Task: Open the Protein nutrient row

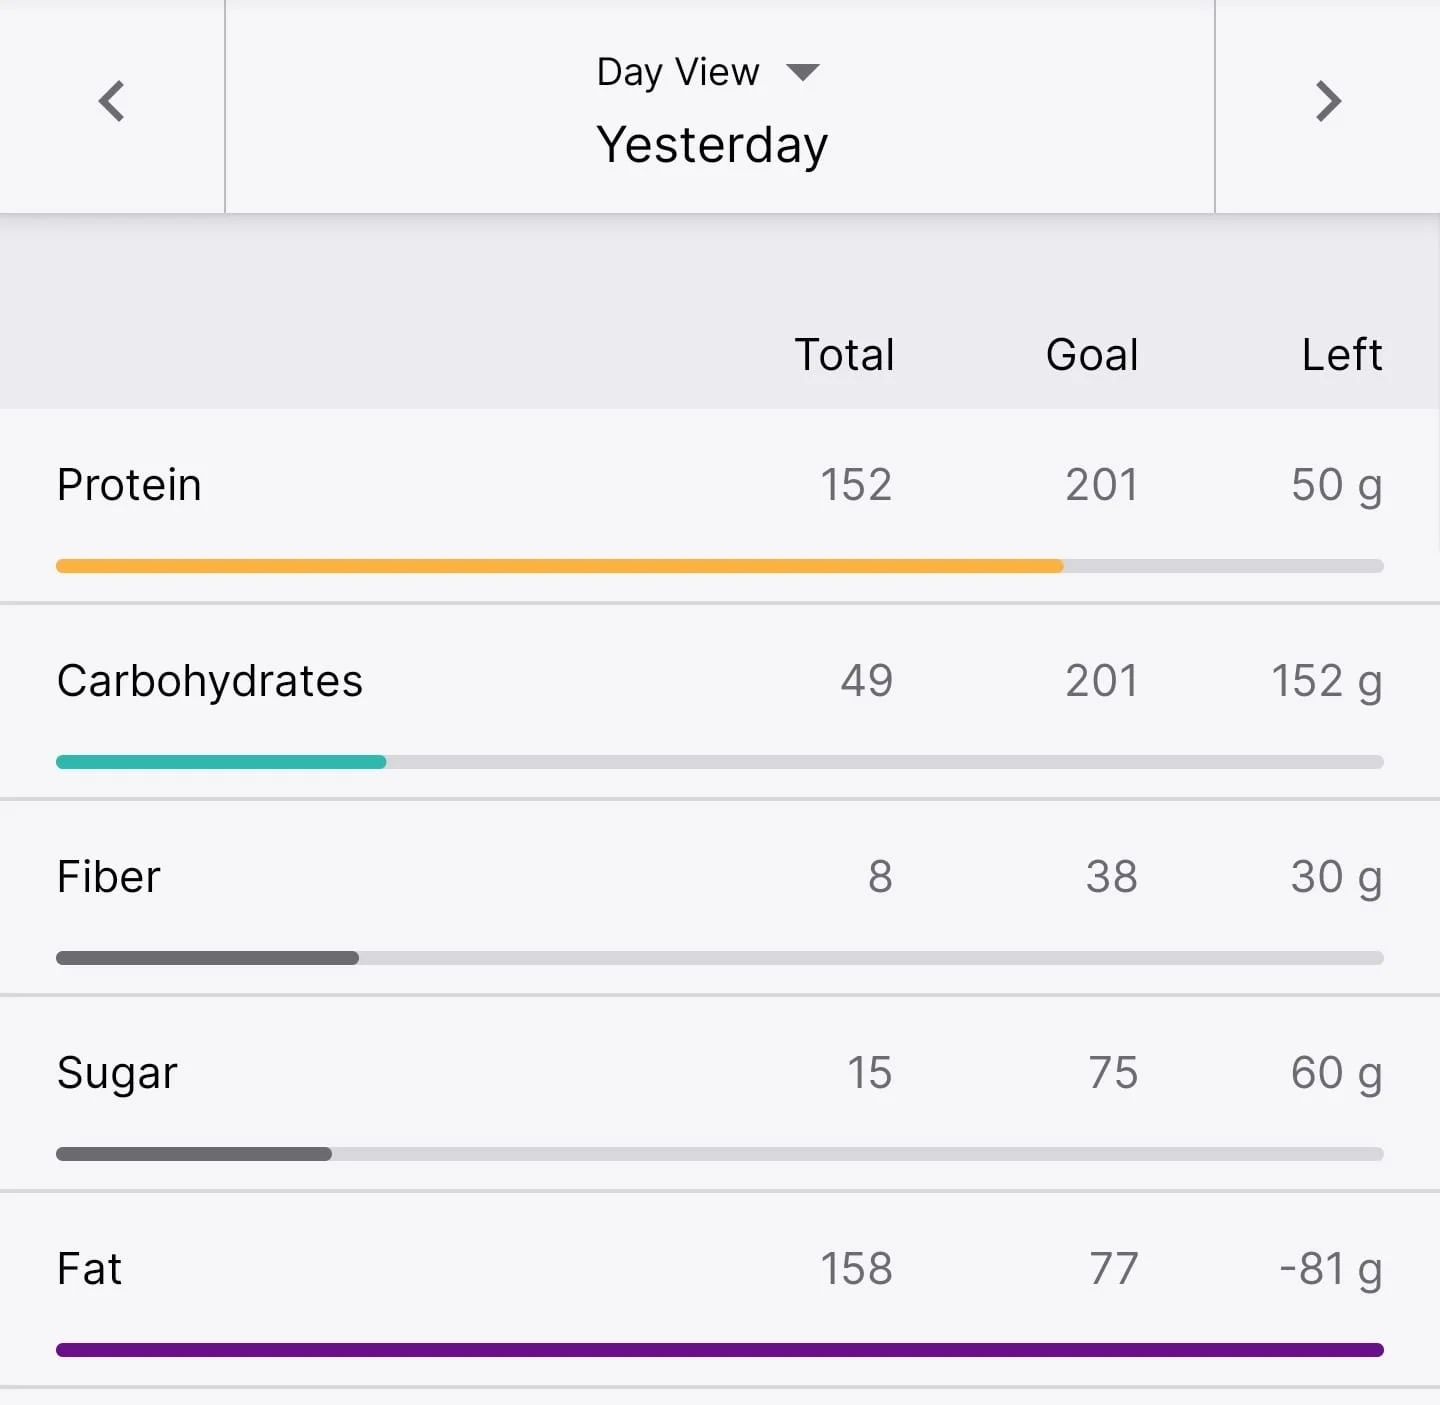Action: click(720, 505)
